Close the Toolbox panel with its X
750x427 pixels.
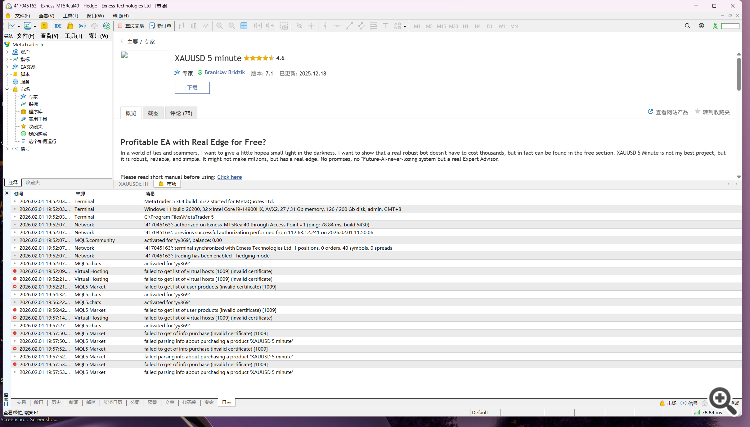click(7, 193)
